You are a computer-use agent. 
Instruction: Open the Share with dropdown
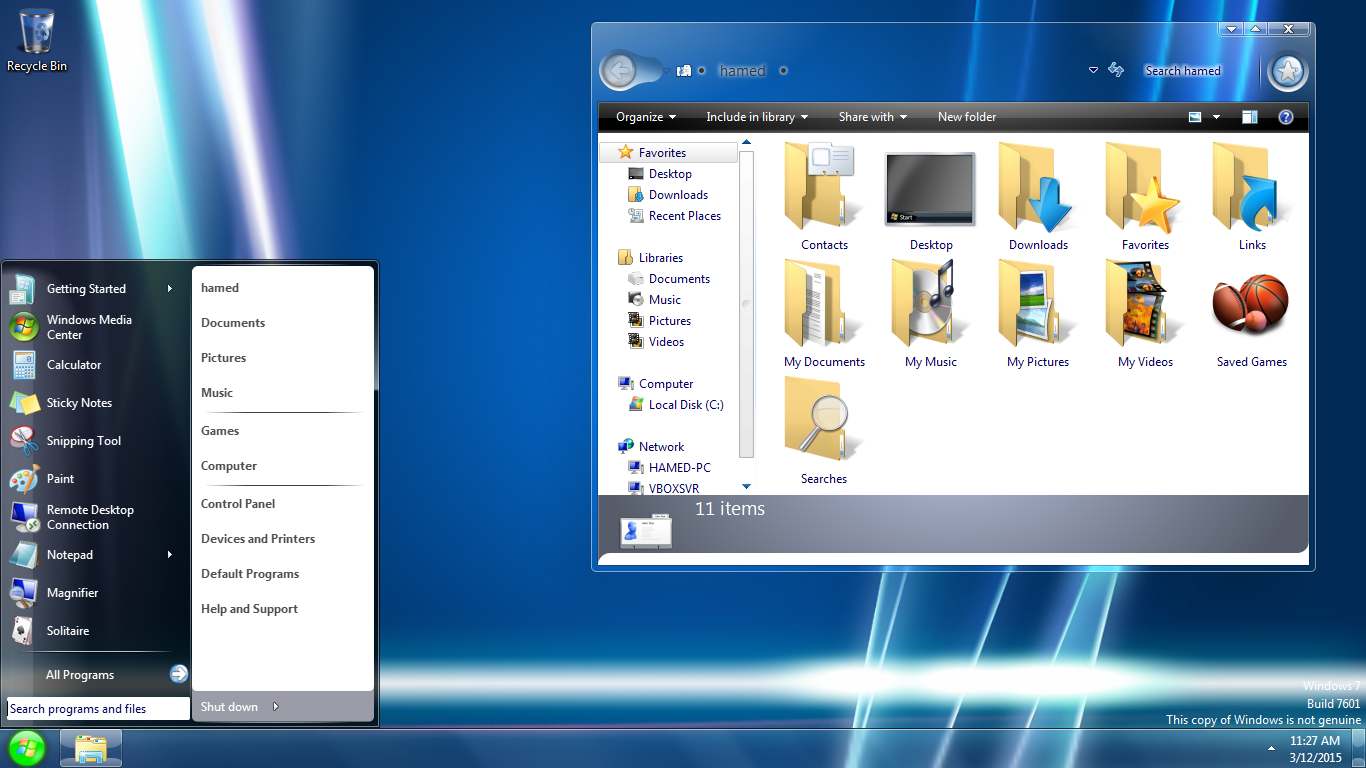coord(871,117)
